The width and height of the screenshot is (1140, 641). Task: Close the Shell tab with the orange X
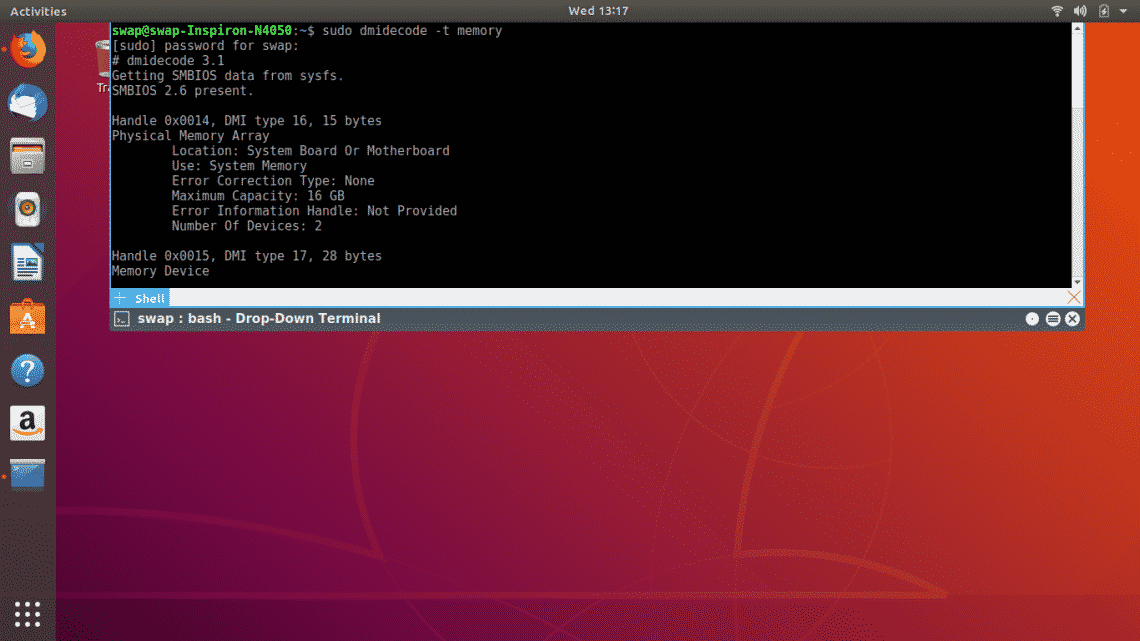pyautogui.click(x=1073, y=297)
